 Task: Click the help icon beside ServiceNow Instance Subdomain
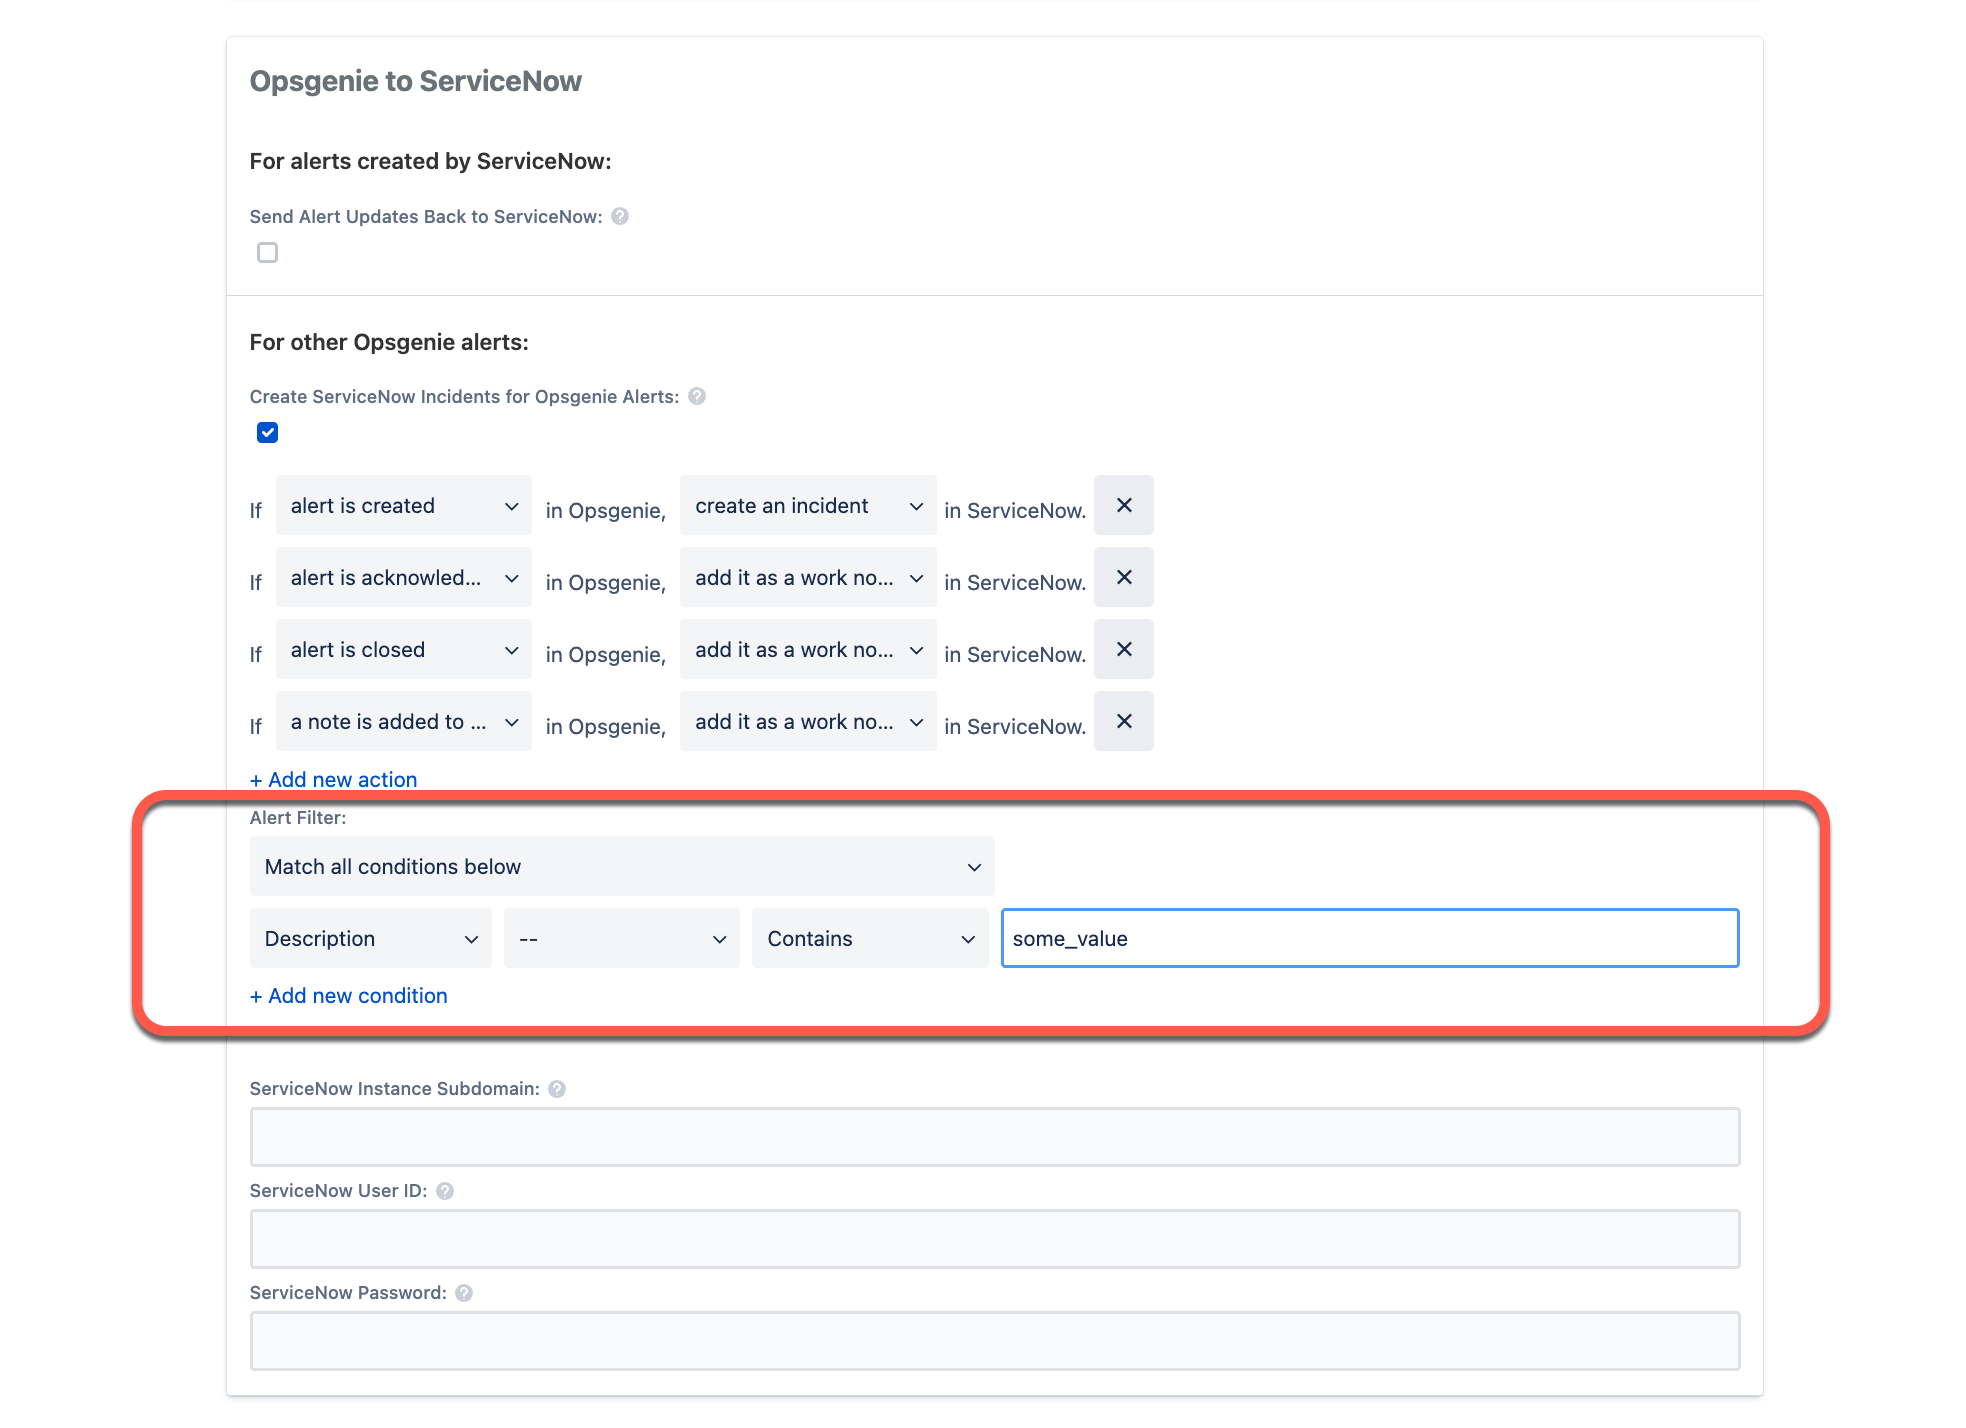[558, 1088]
